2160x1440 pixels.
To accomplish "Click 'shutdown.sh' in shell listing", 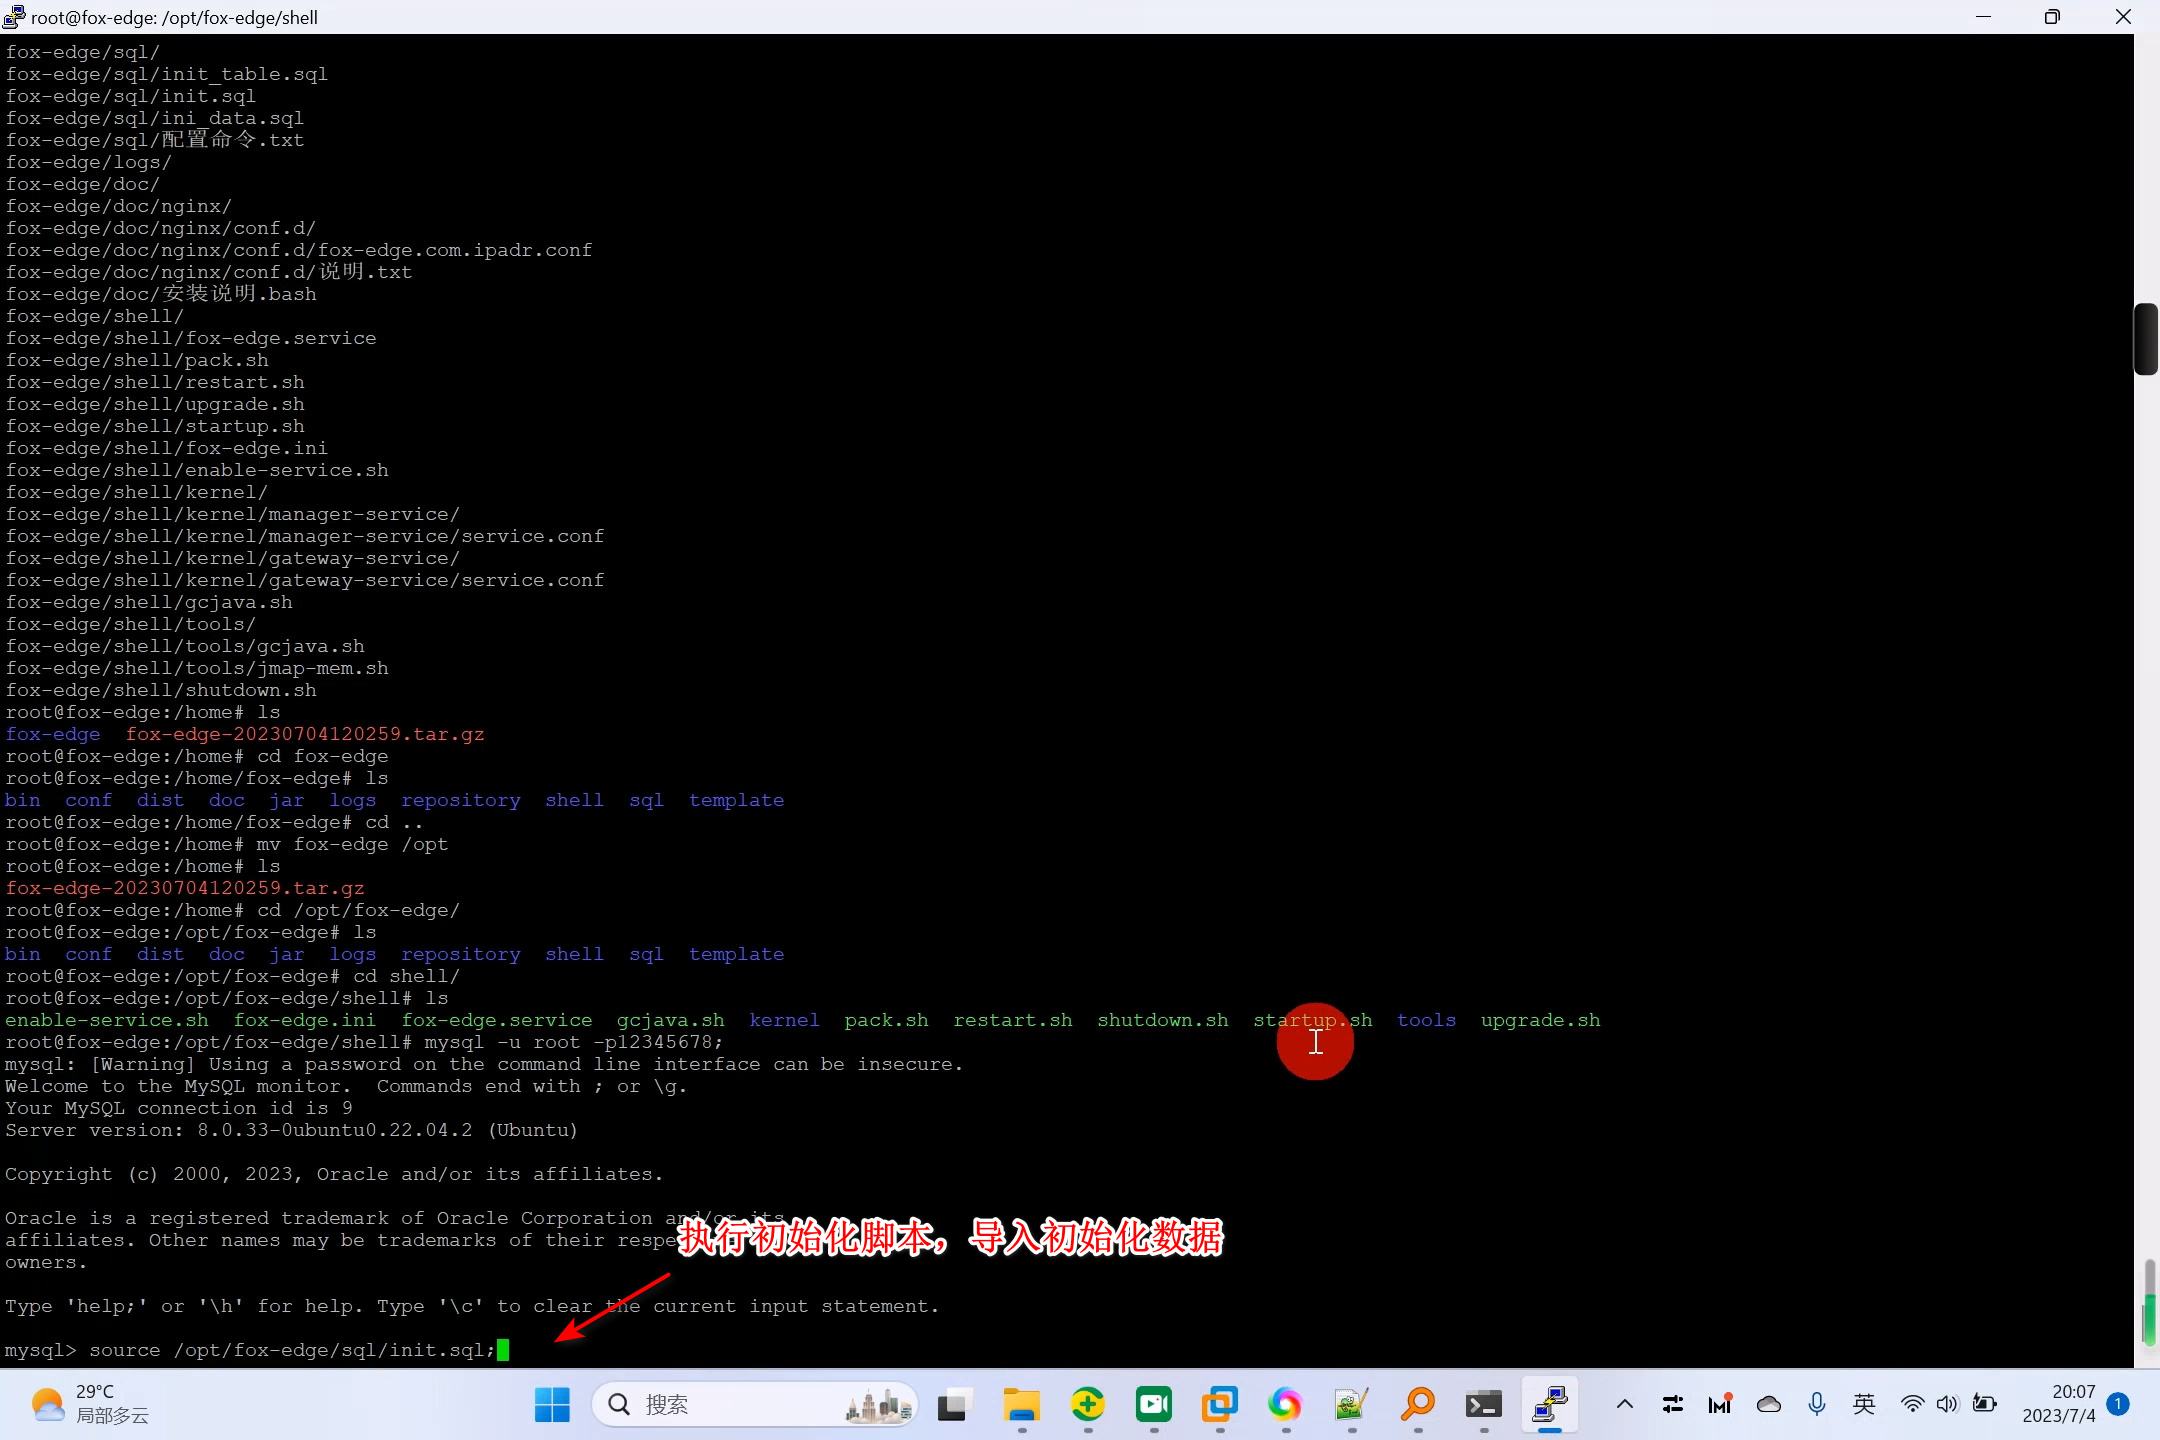I will (1162, 1020).
